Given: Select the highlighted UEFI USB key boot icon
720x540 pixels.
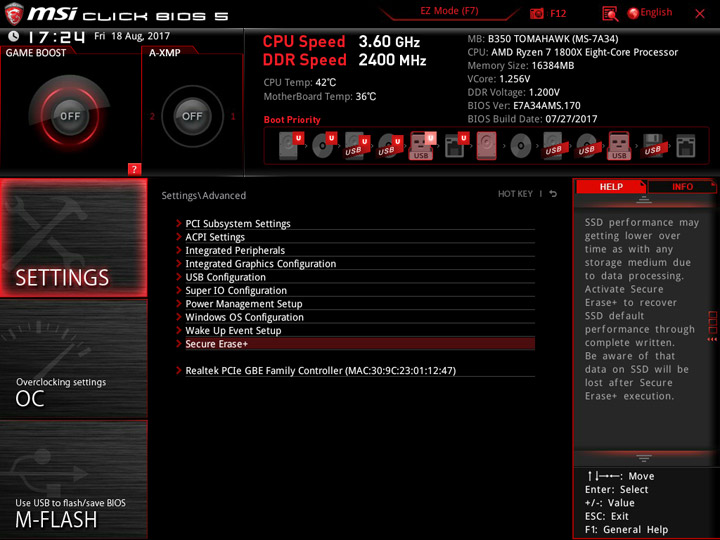Looking at the screenshot, I should point(422,146).
